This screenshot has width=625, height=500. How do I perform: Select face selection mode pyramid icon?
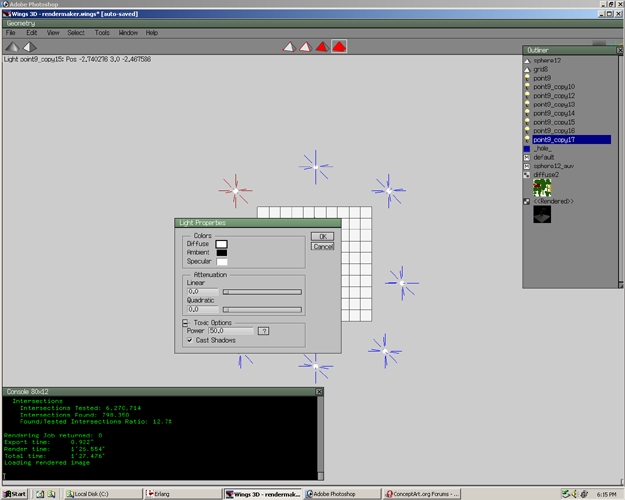[322, 47]
